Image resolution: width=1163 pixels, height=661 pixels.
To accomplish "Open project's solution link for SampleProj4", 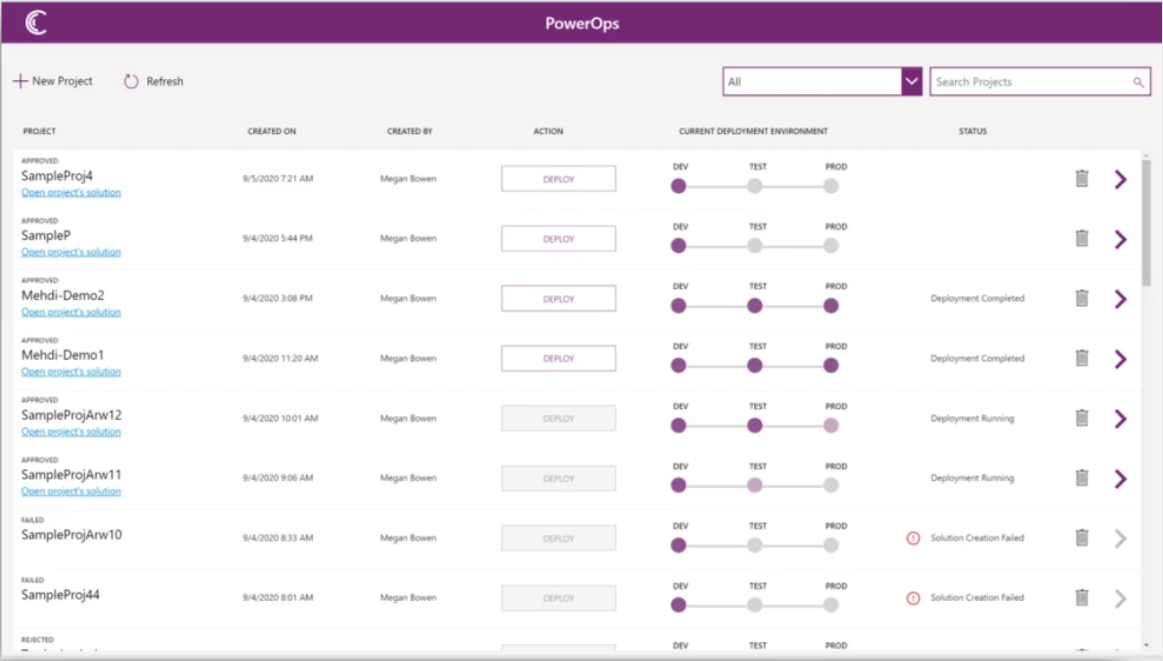I will point(71,192).
